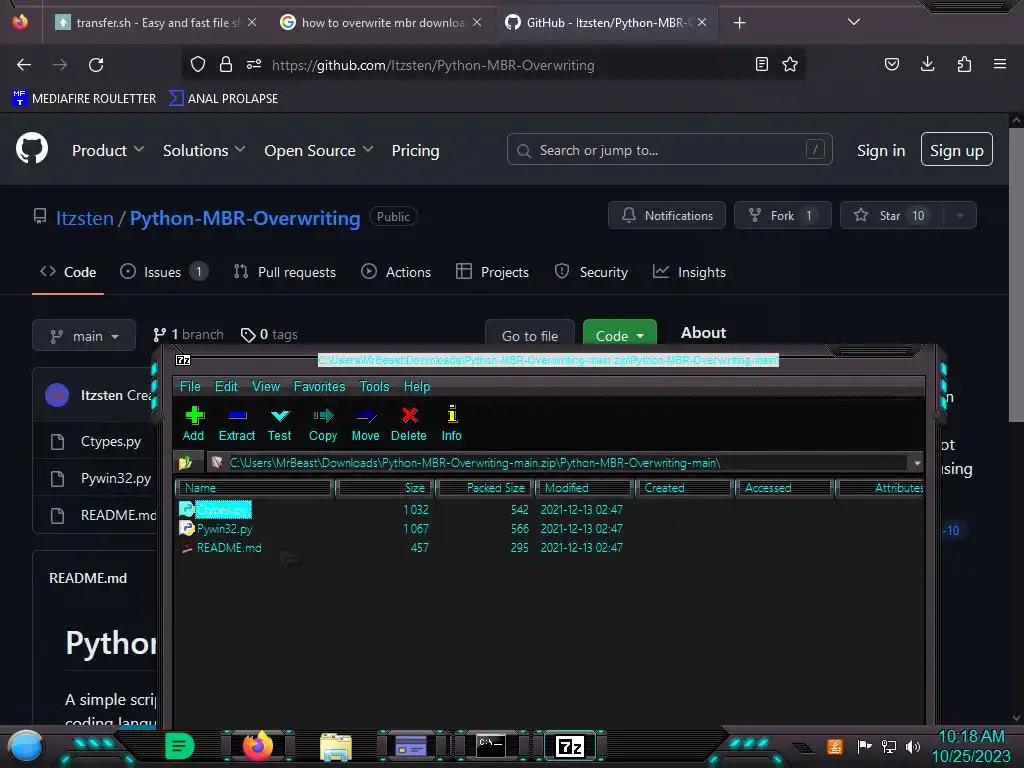Go back in Firefox history

click(24, 65)
